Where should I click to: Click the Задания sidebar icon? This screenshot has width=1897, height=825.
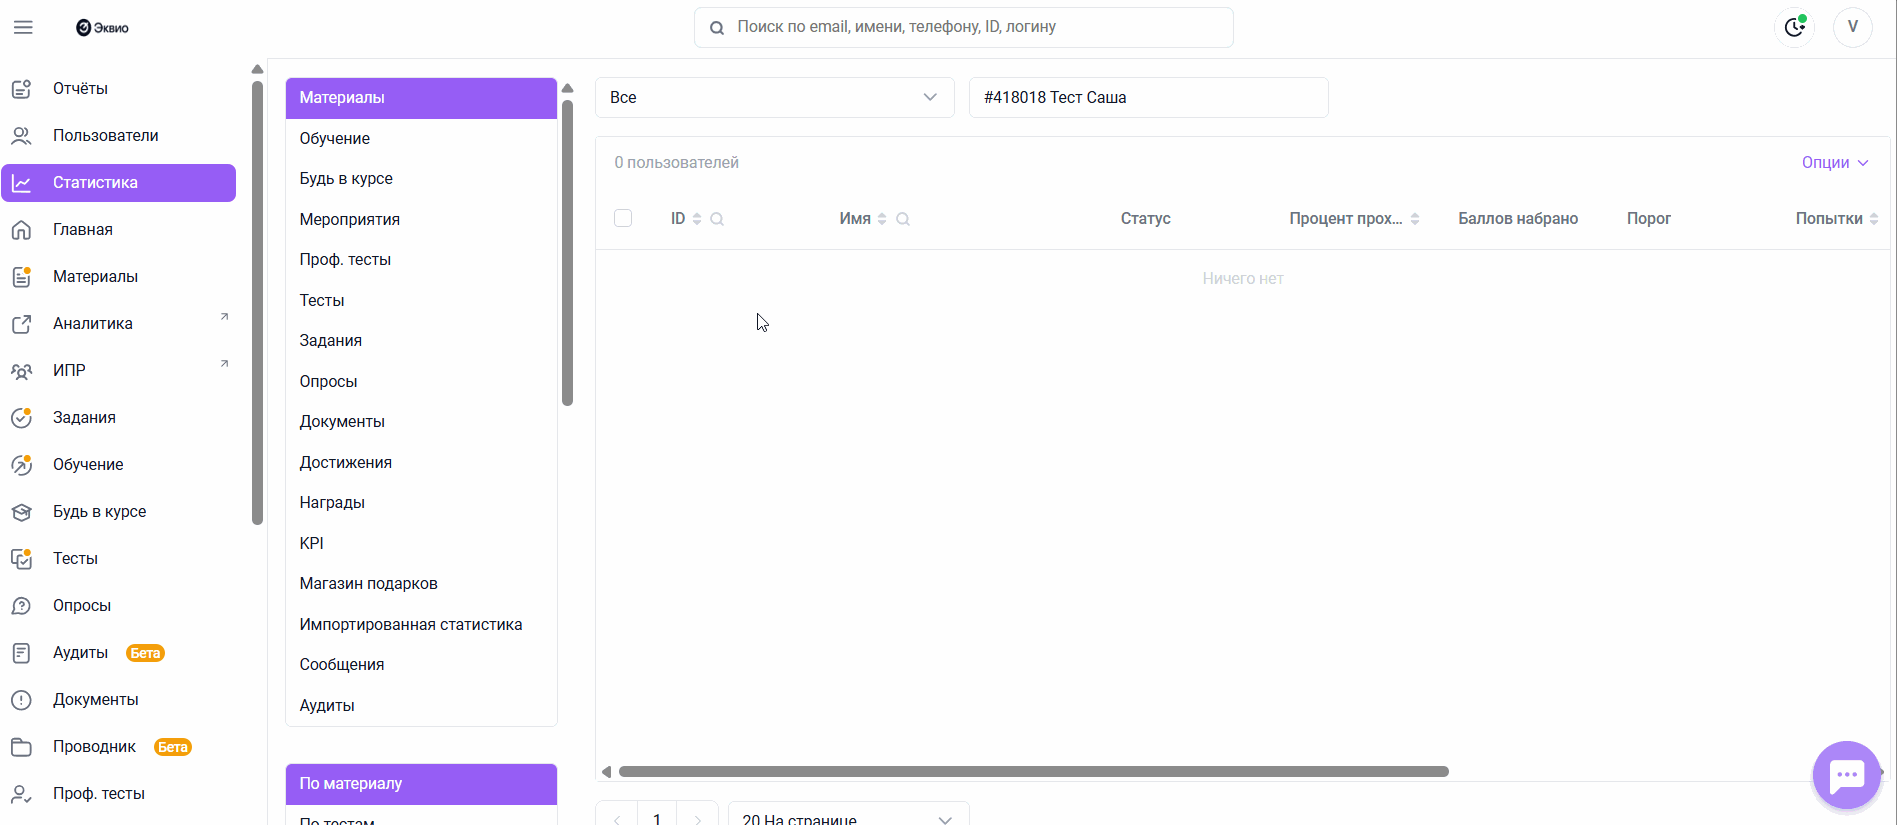click(x=21, y=418)
